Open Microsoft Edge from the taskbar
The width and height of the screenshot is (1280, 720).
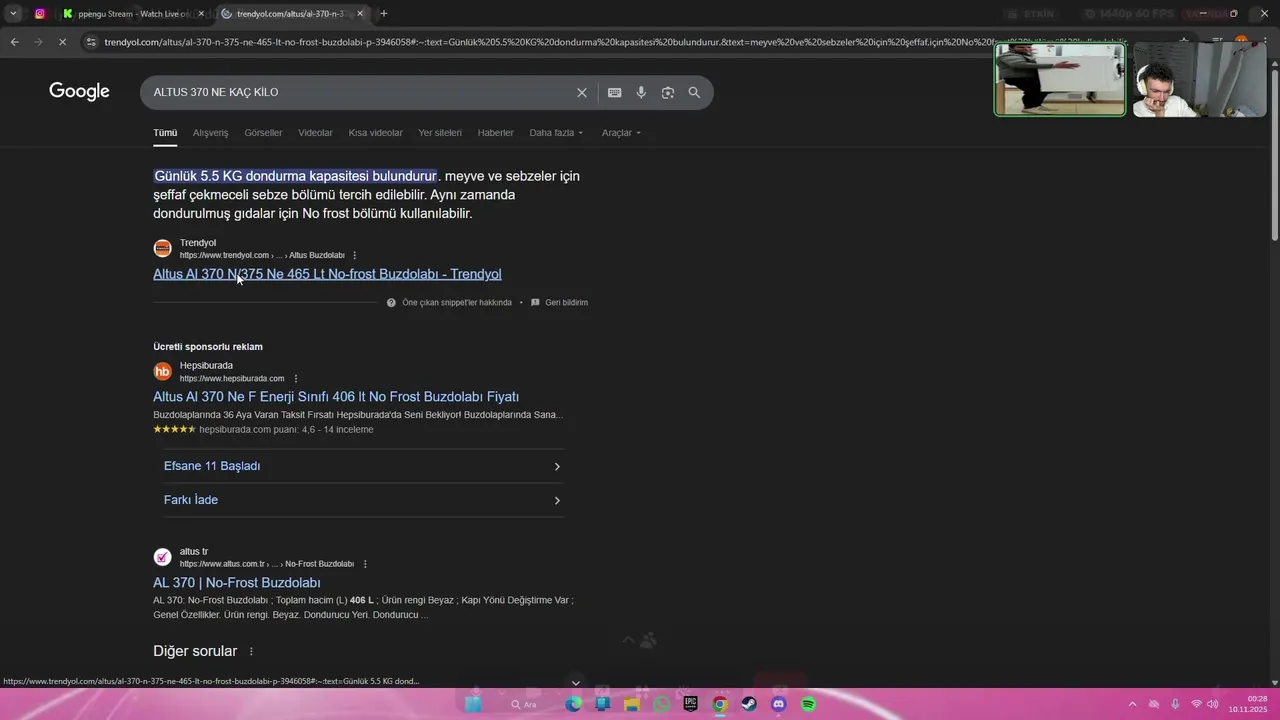pyautogui.click(x=573, y=704)
